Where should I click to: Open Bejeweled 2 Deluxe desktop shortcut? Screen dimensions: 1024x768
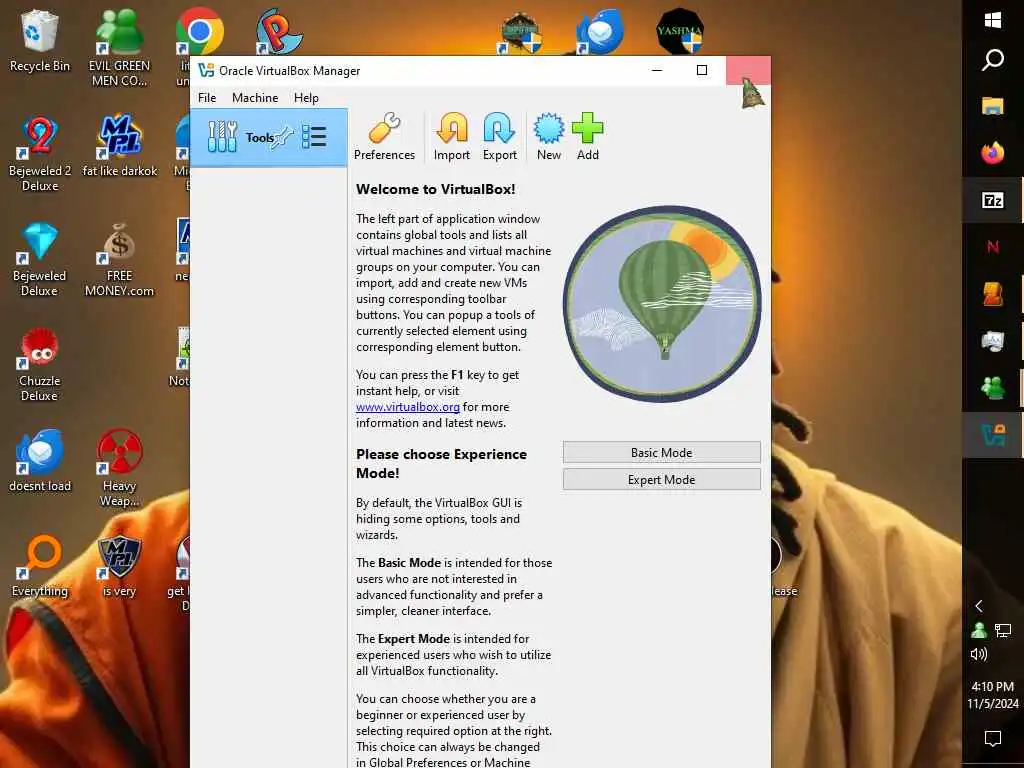(40, 153)
